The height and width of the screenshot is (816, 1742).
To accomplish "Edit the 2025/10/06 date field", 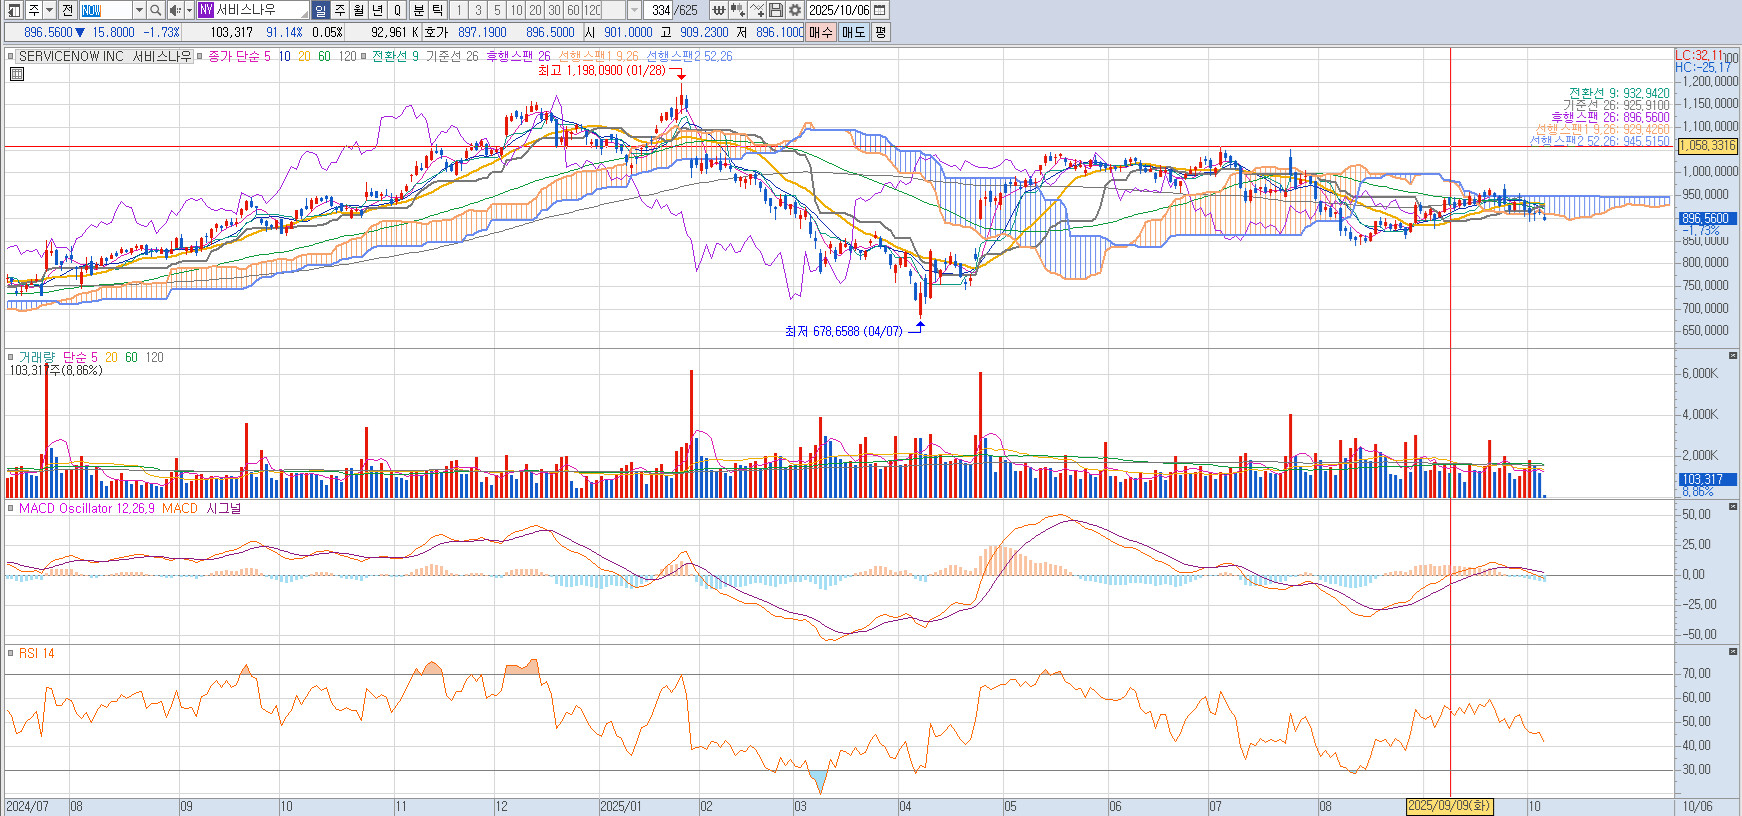I will (x=839, y=10).
